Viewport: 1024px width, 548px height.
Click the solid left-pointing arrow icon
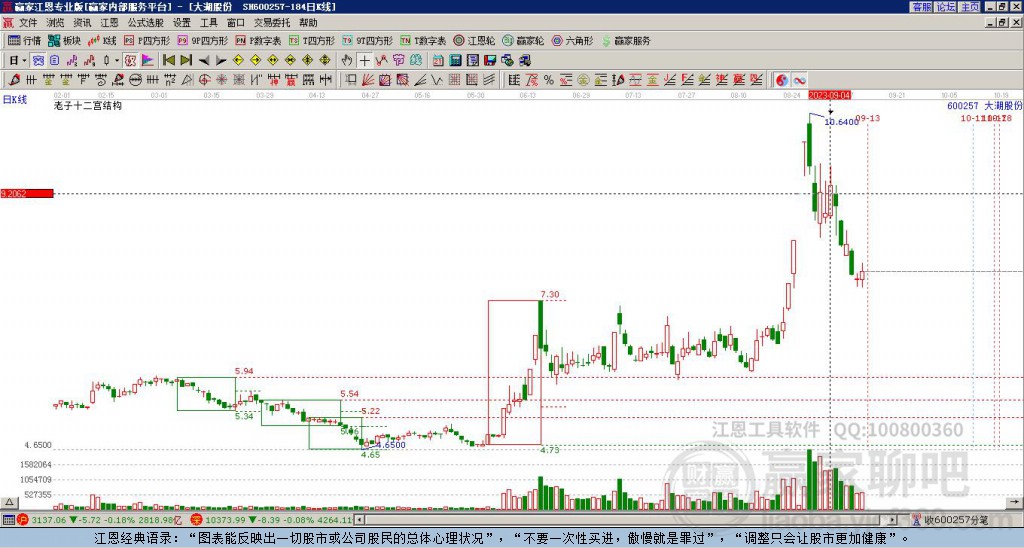pos(204,60)
